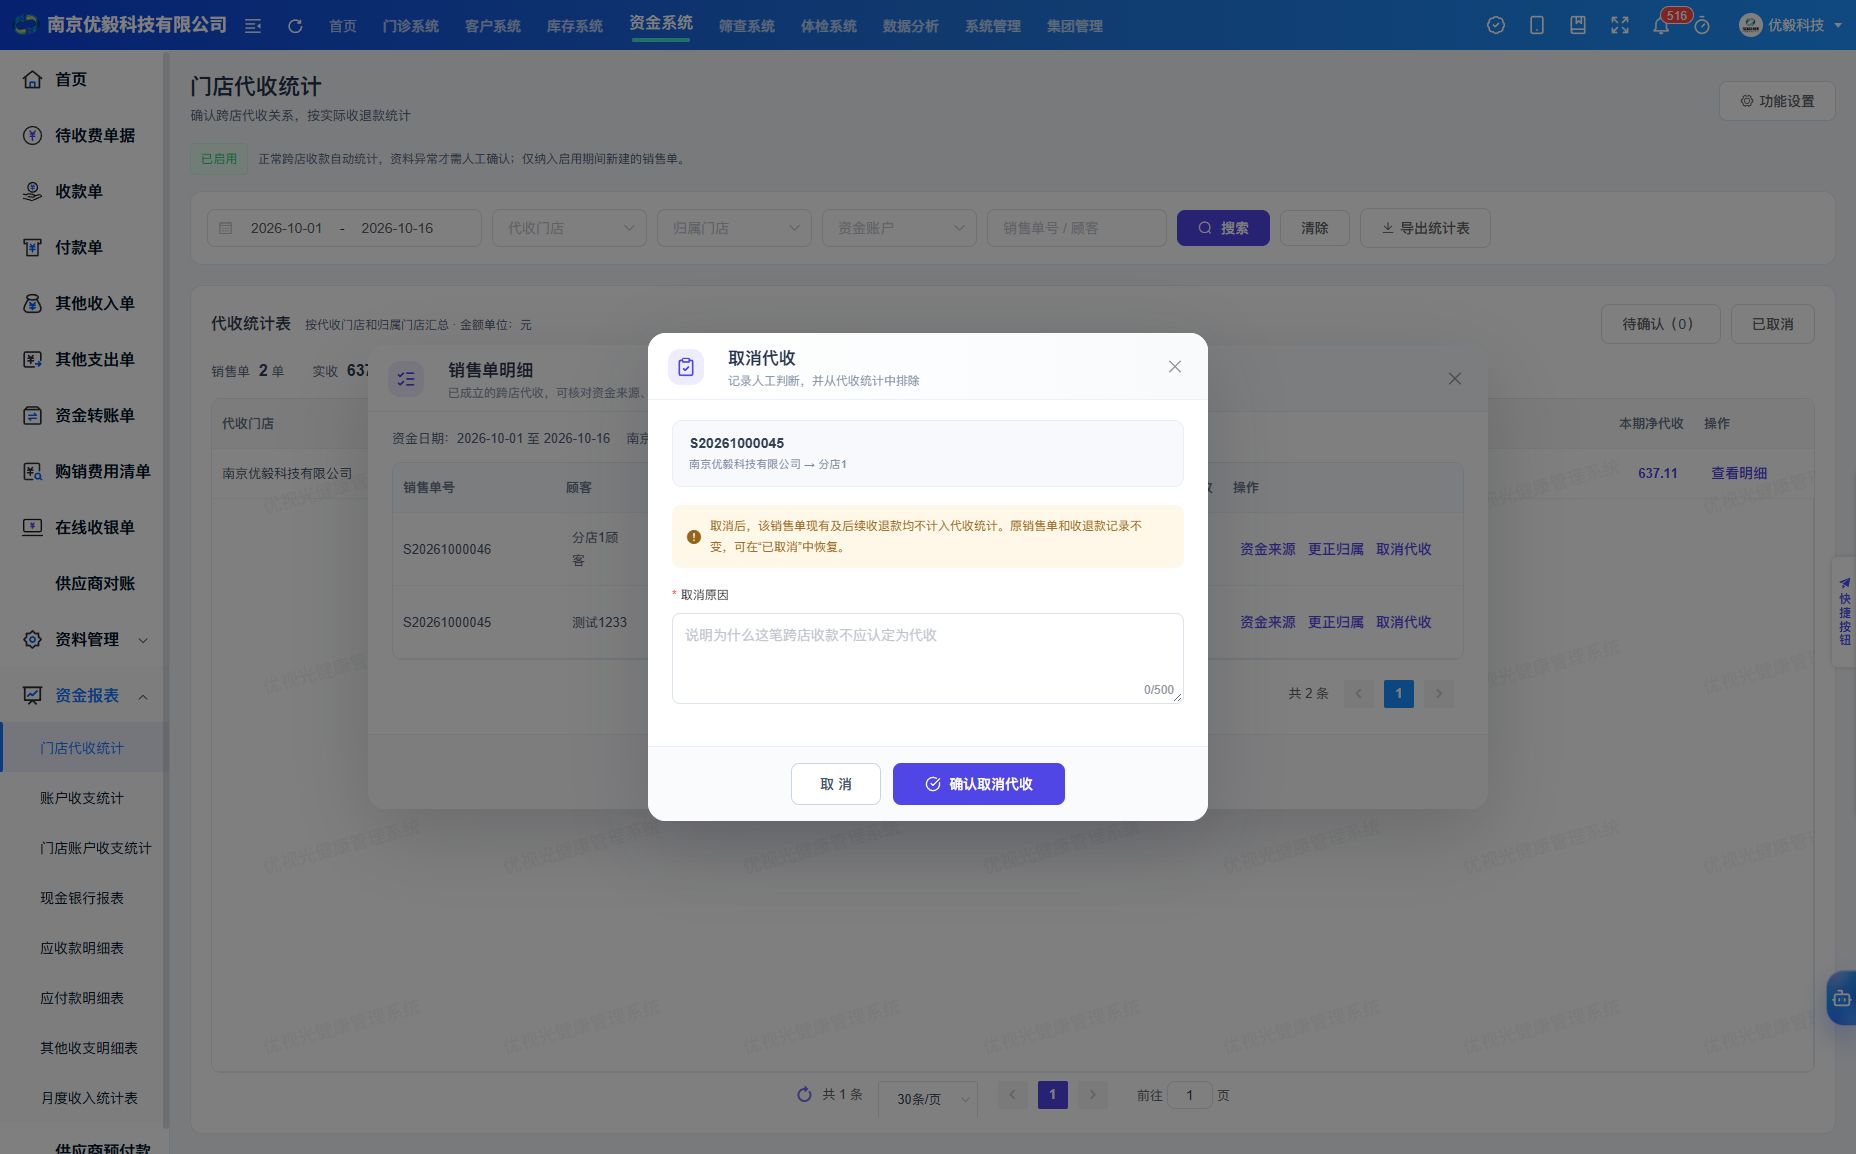Viewport: 1856px width, 1154px height.
Task: Open 功能设置 button
Action: click(x=1777, y=101)
